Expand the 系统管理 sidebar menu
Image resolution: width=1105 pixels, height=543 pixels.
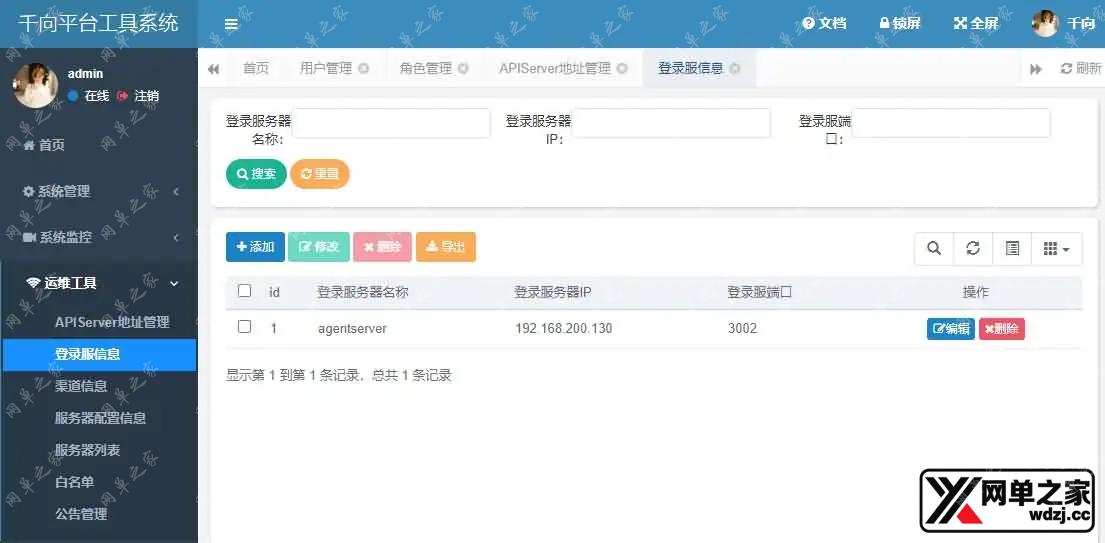(x=98, y=191)
